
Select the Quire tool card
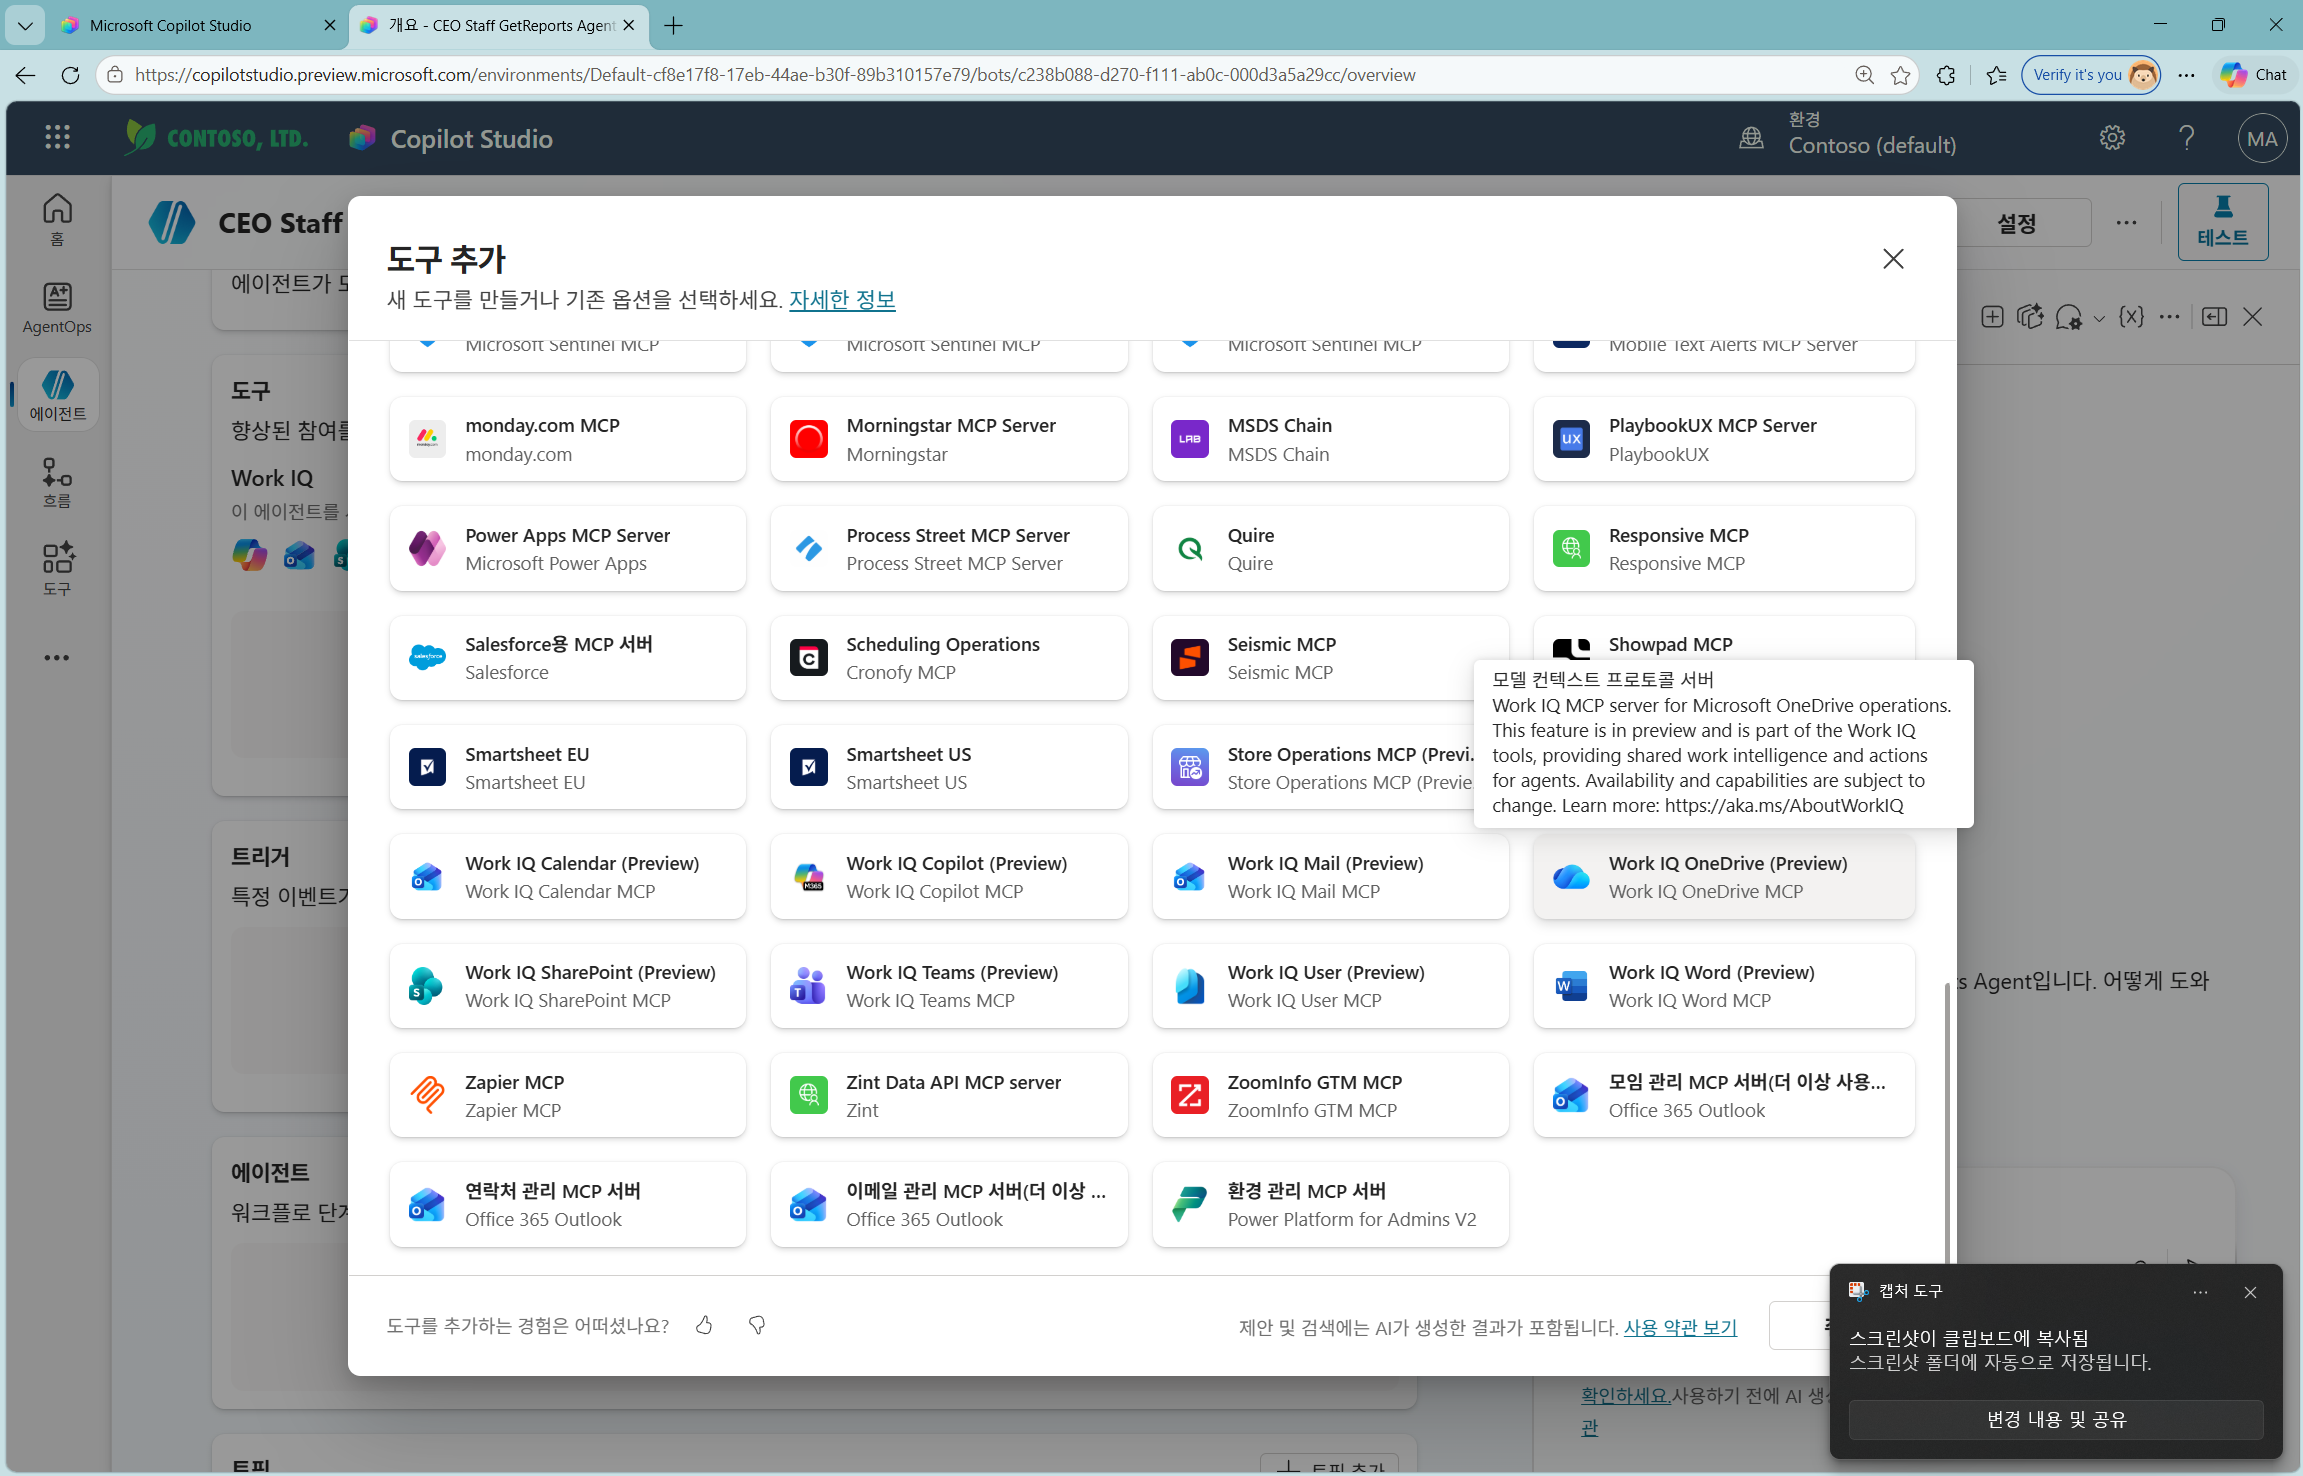1330,549
